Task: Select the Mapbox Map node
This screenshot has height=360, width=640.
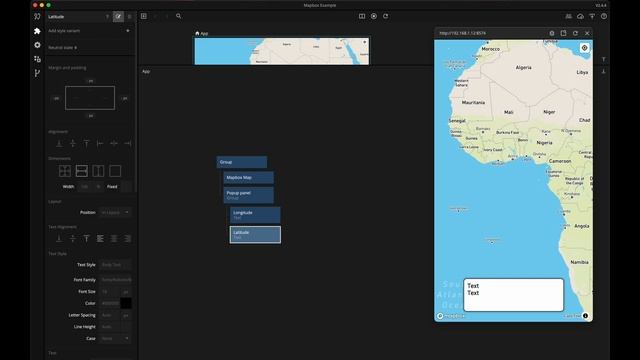Action: tap(249, 178)
